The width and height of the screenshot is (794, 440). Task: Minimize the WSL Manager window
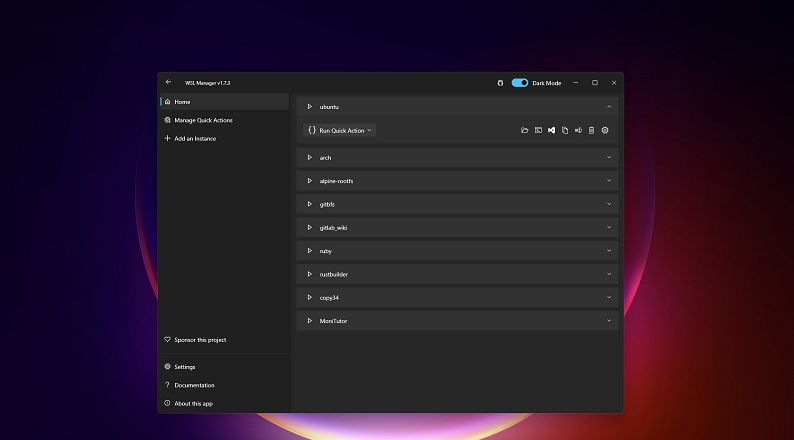tap(576, 83)
